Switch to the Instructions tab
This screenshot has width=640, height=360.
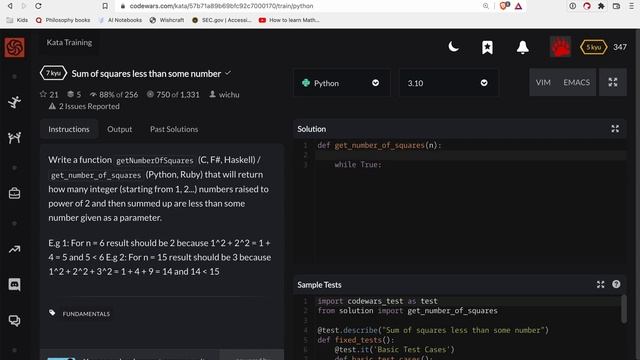pyautogui.click(x=69, y=129)
